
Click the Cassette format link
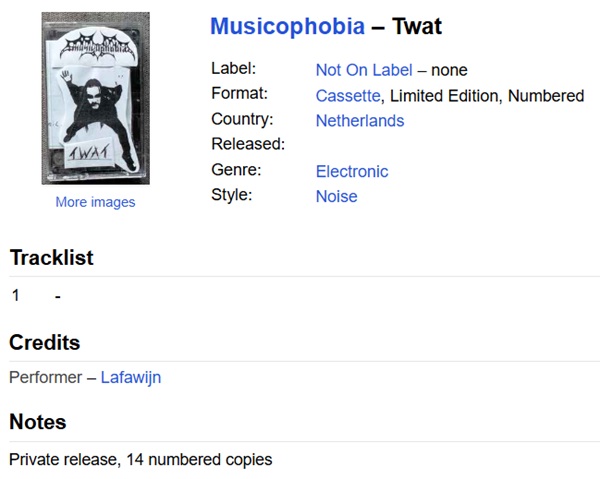pos(348,96)
